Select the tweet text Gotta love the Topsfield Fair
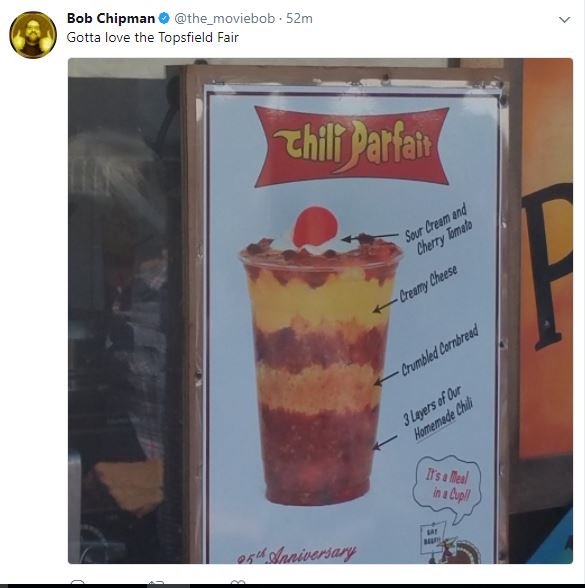585x588 pixels. tap(153, 38)
